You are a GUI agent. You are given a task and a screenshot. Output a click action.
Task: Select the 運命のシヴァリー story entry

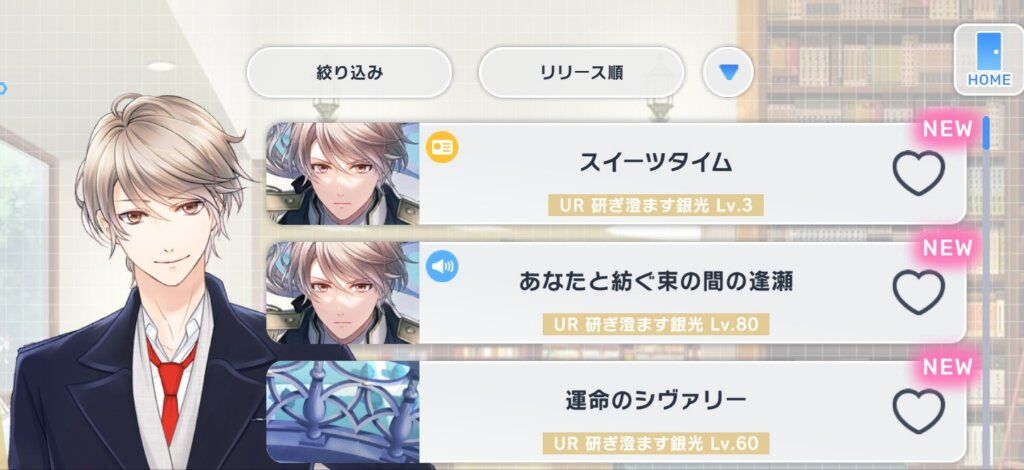point(616,412)
